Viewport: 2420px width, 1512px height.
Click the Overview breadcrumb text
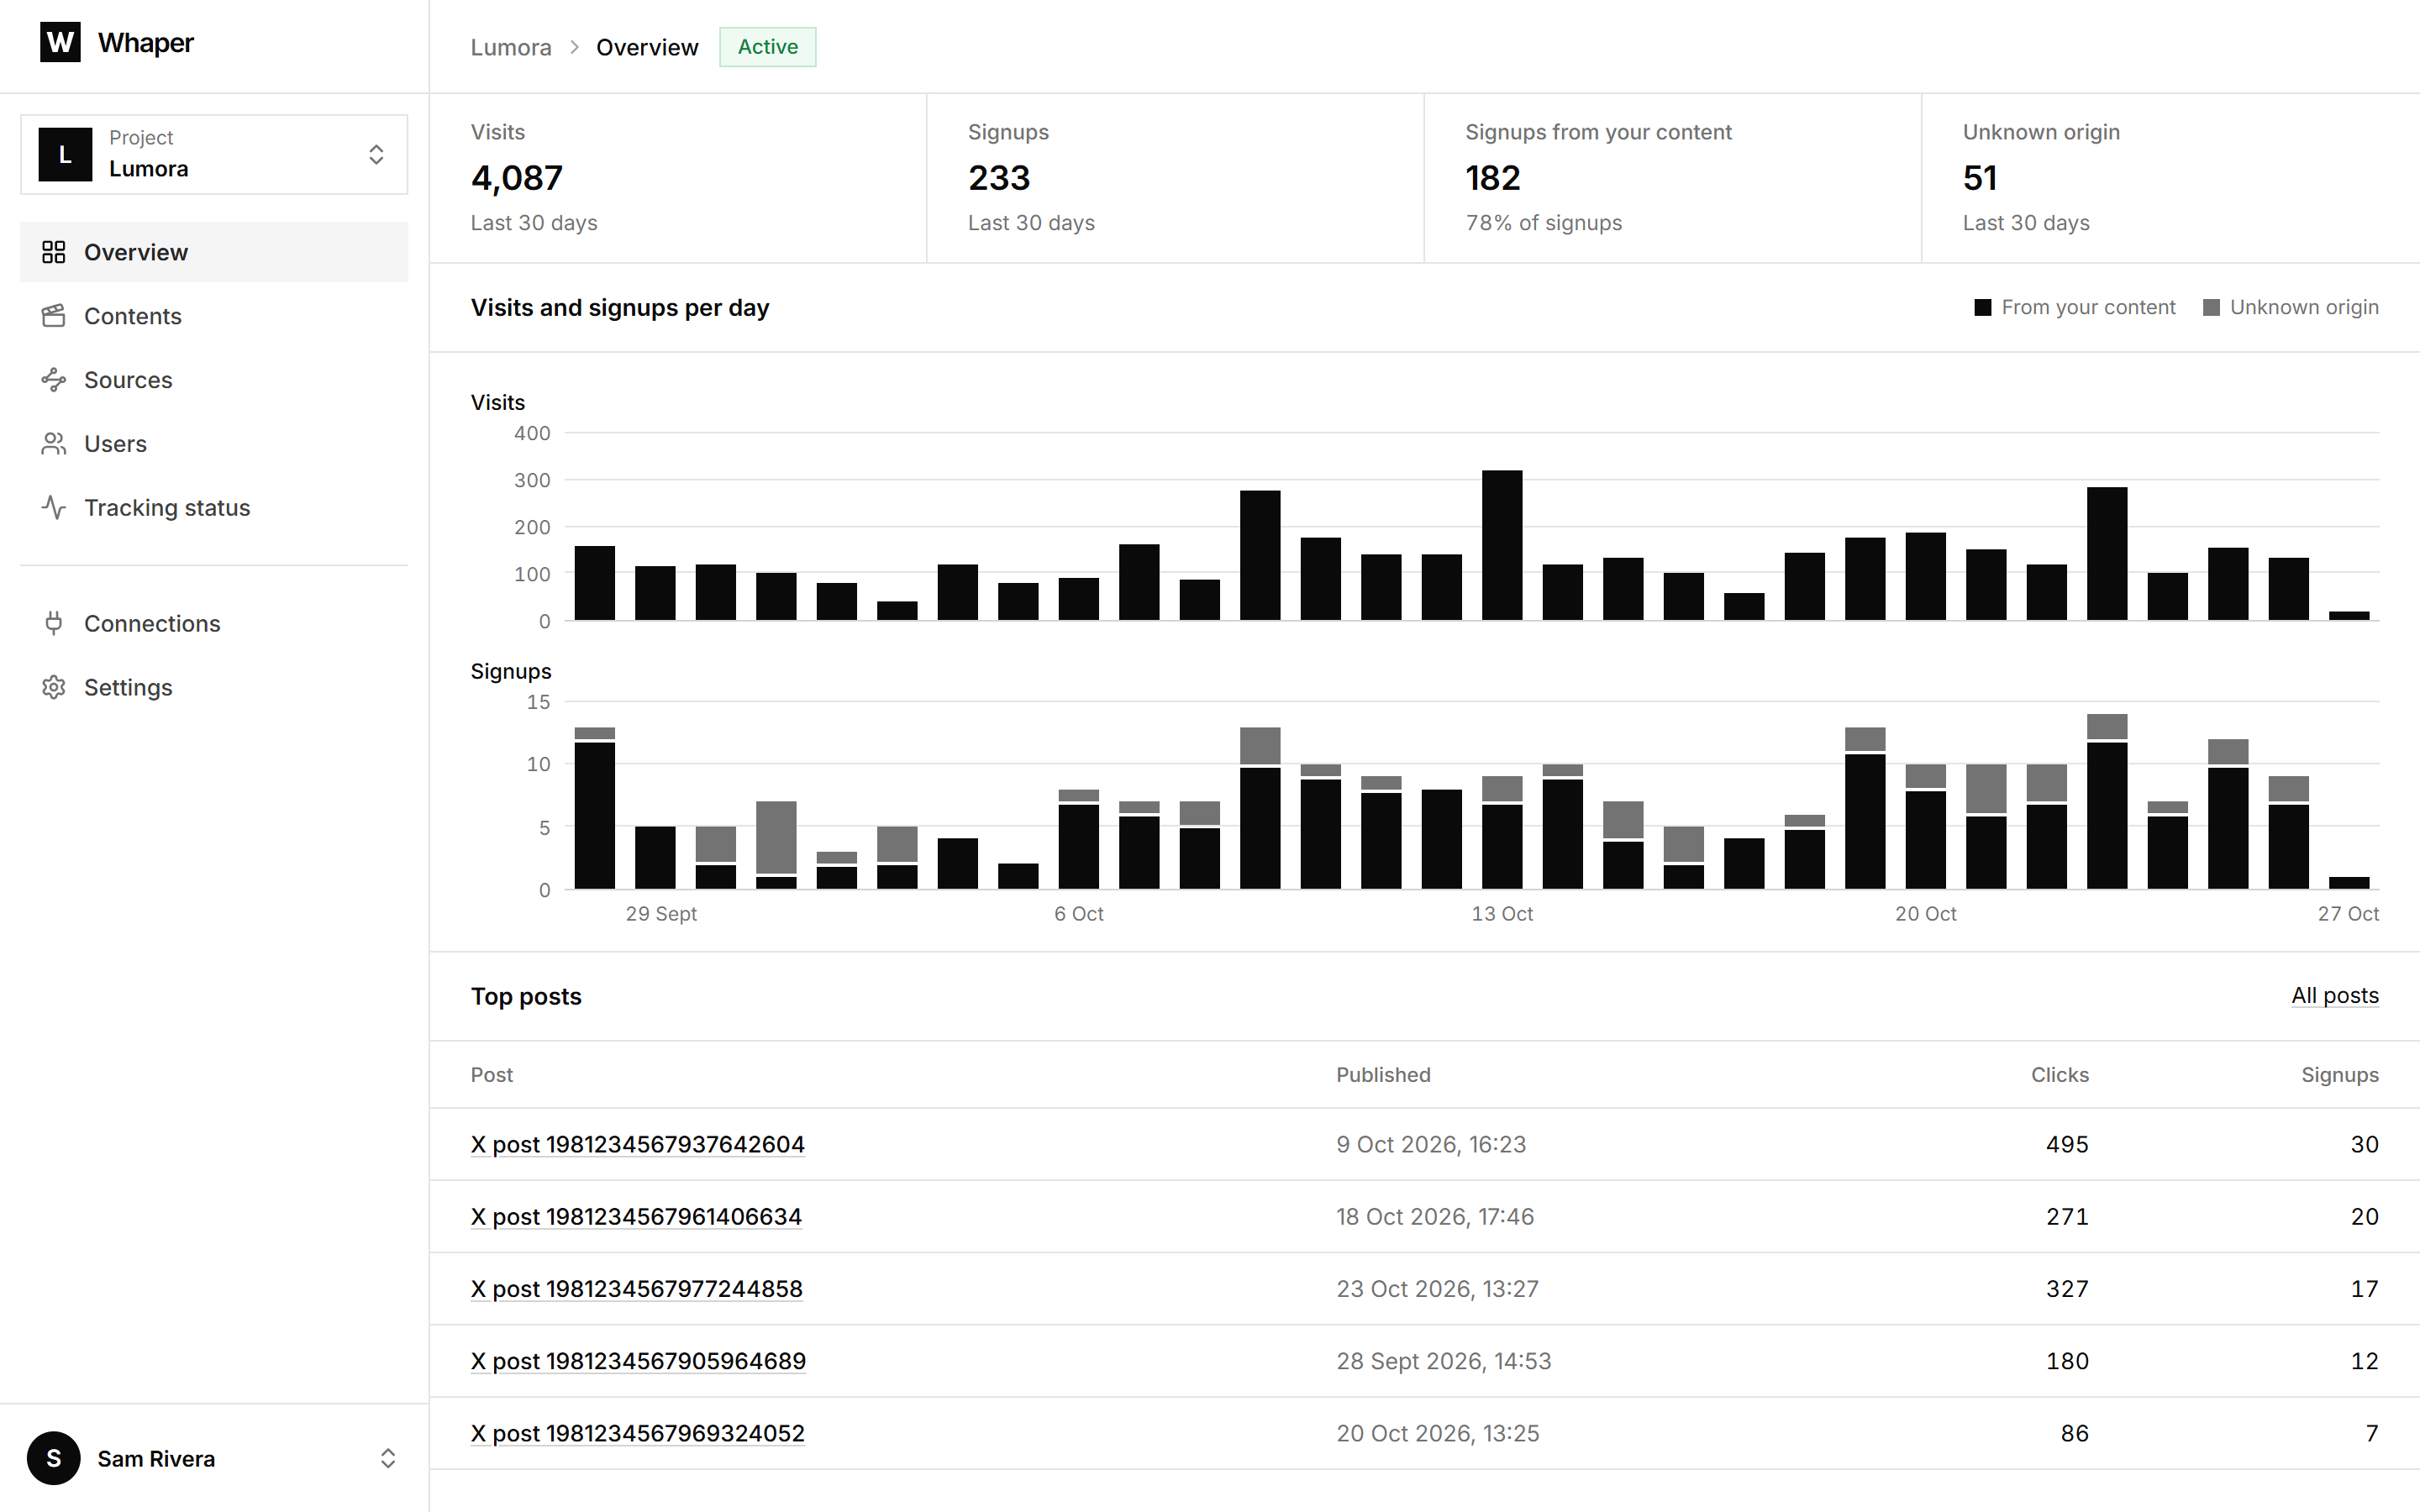tap(647, 47)
